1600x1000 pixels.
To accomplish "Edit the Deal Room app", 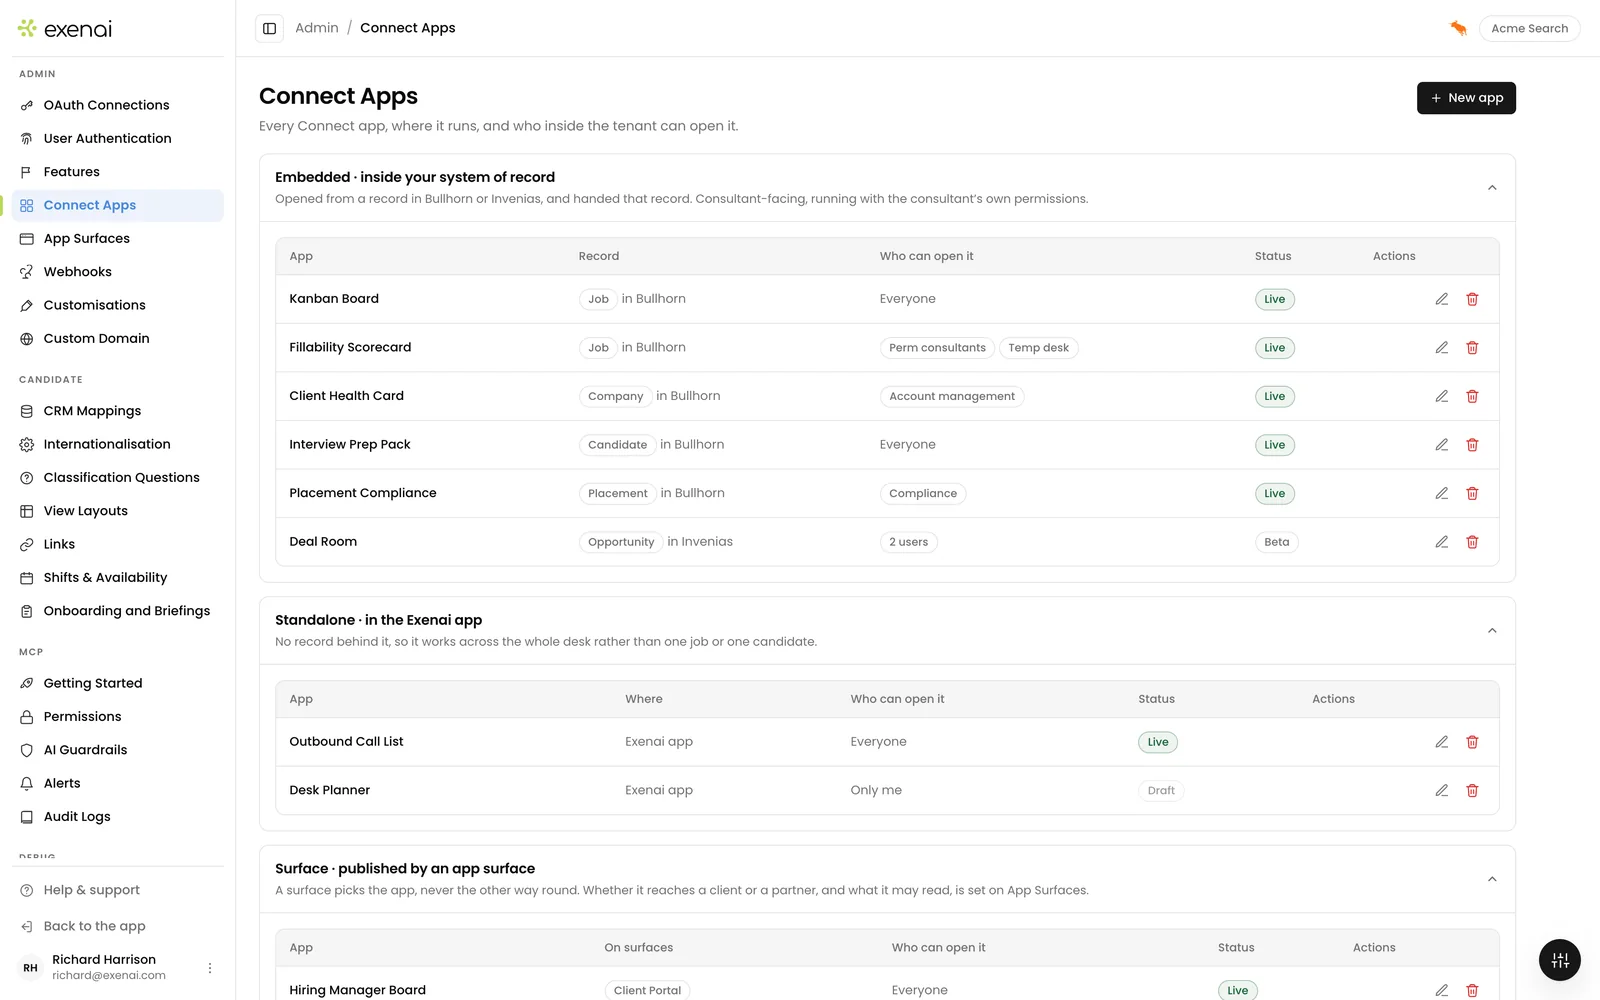I will point(1441,542).
